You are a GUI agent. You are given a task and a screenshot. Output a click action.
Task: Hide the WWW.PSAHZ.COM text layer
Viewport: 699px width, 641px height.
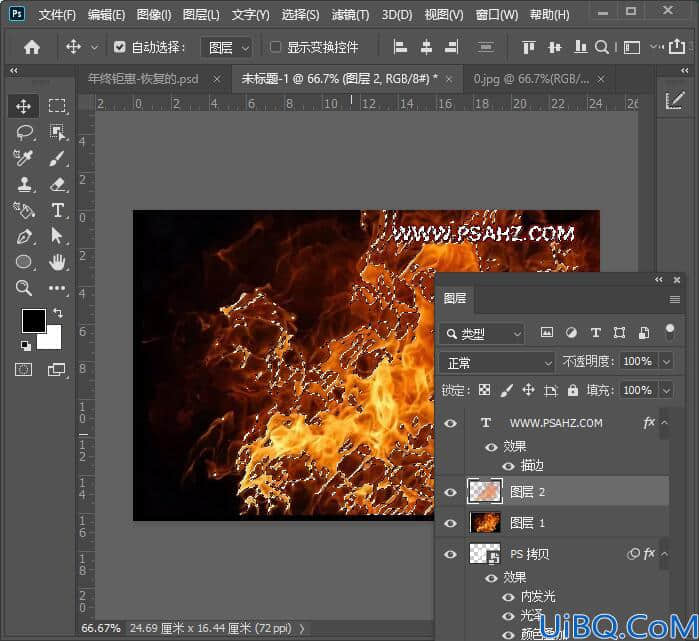tap(450, 423)
